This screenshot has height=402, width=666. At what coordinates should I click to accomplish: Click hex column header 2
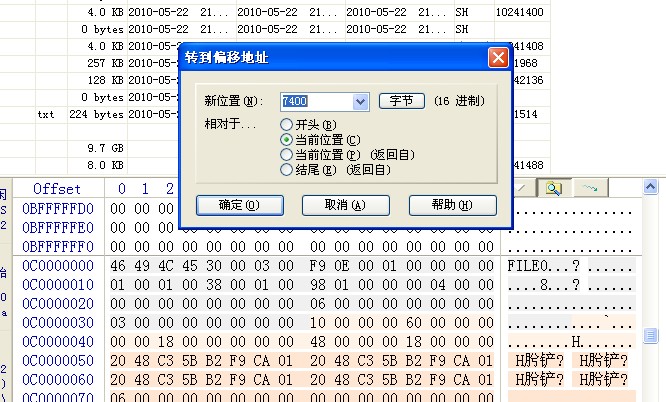click(x=170, y=189)
